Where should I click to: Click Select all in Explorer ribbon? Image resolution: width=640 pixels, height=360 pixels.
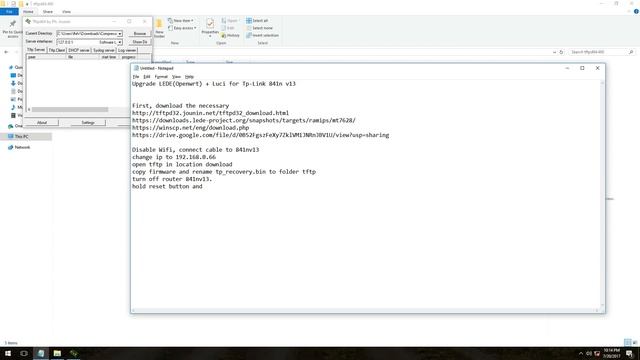click(x=257, y=20)
